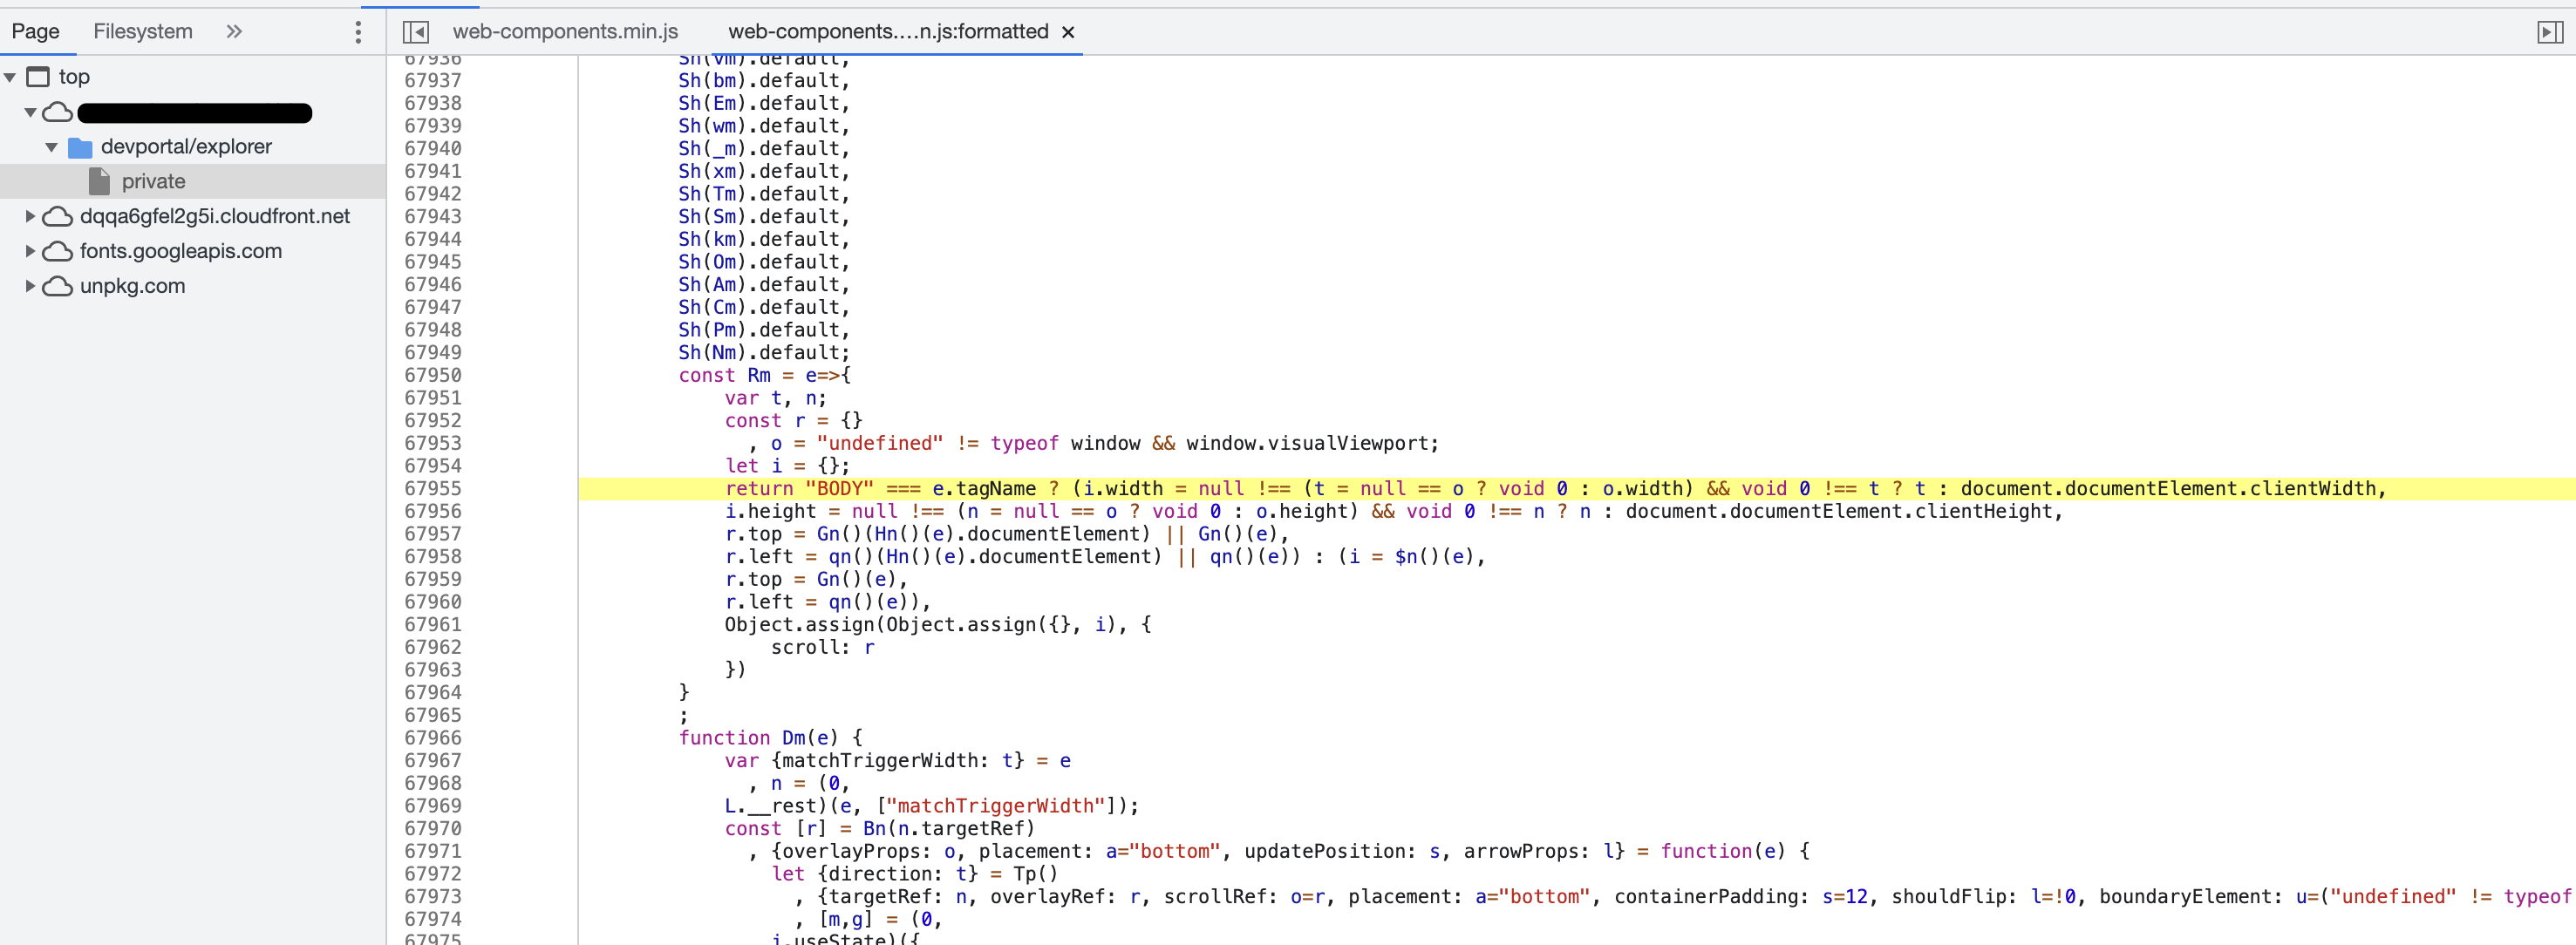
Task: Click line number 67966 gutter
Action: tap(433, 738)
